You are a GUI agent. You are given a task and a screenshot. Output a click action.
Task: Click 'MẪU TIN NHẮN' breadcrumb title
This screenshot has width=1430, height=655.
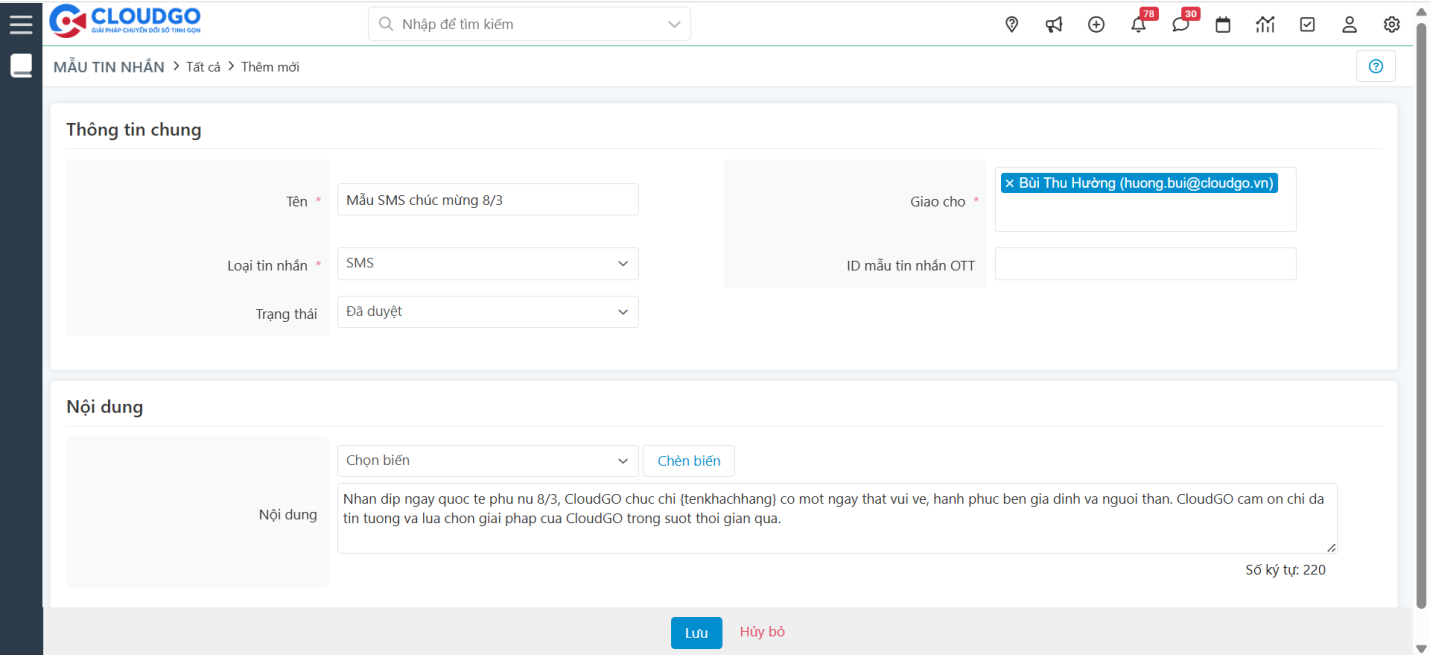pyautogui.click(x=108, y=66)
